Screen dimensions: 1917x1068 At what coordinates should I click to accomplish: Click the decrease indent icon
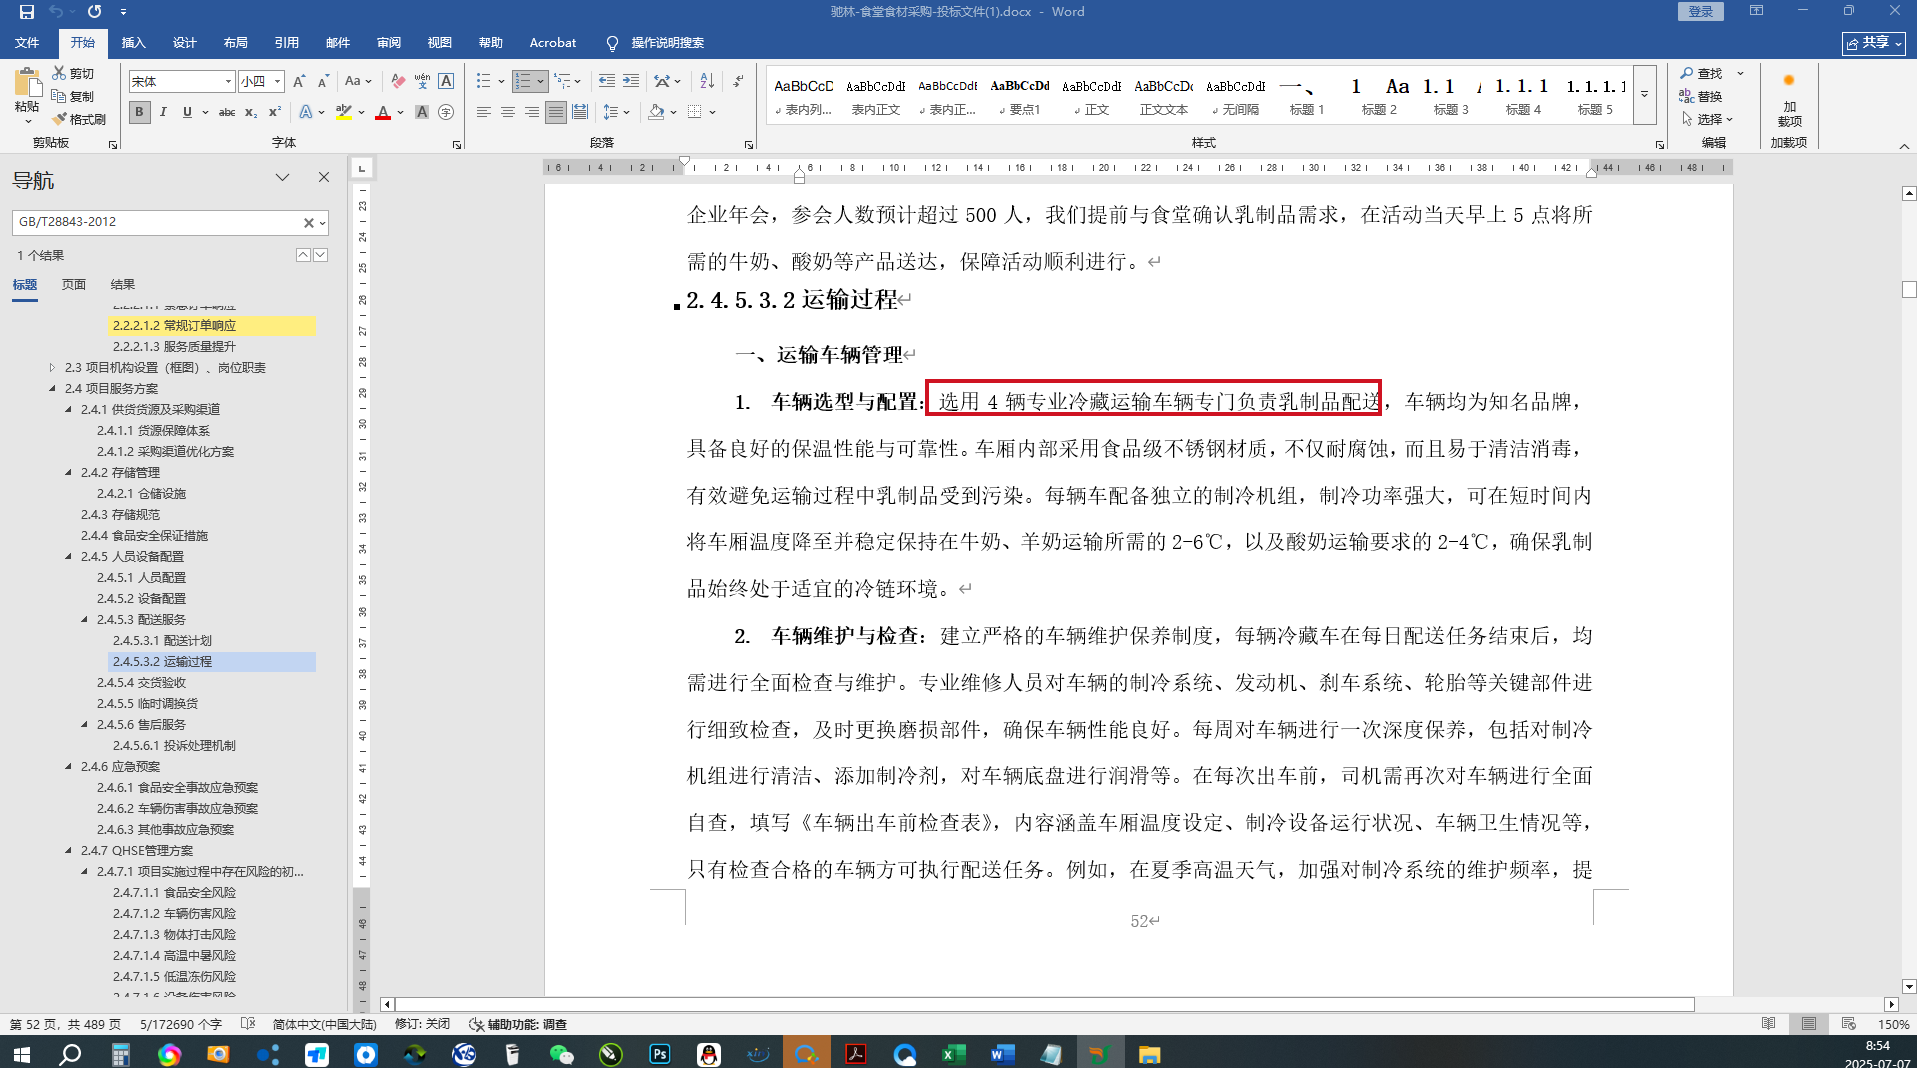(x=606, y=81)
